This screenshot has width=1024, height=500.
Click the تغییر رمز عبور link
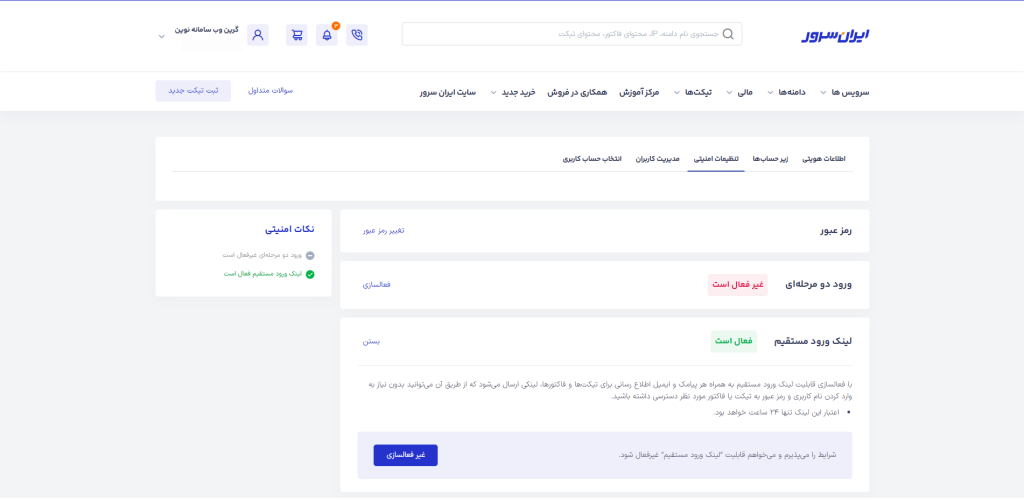[x=383, y=231]
